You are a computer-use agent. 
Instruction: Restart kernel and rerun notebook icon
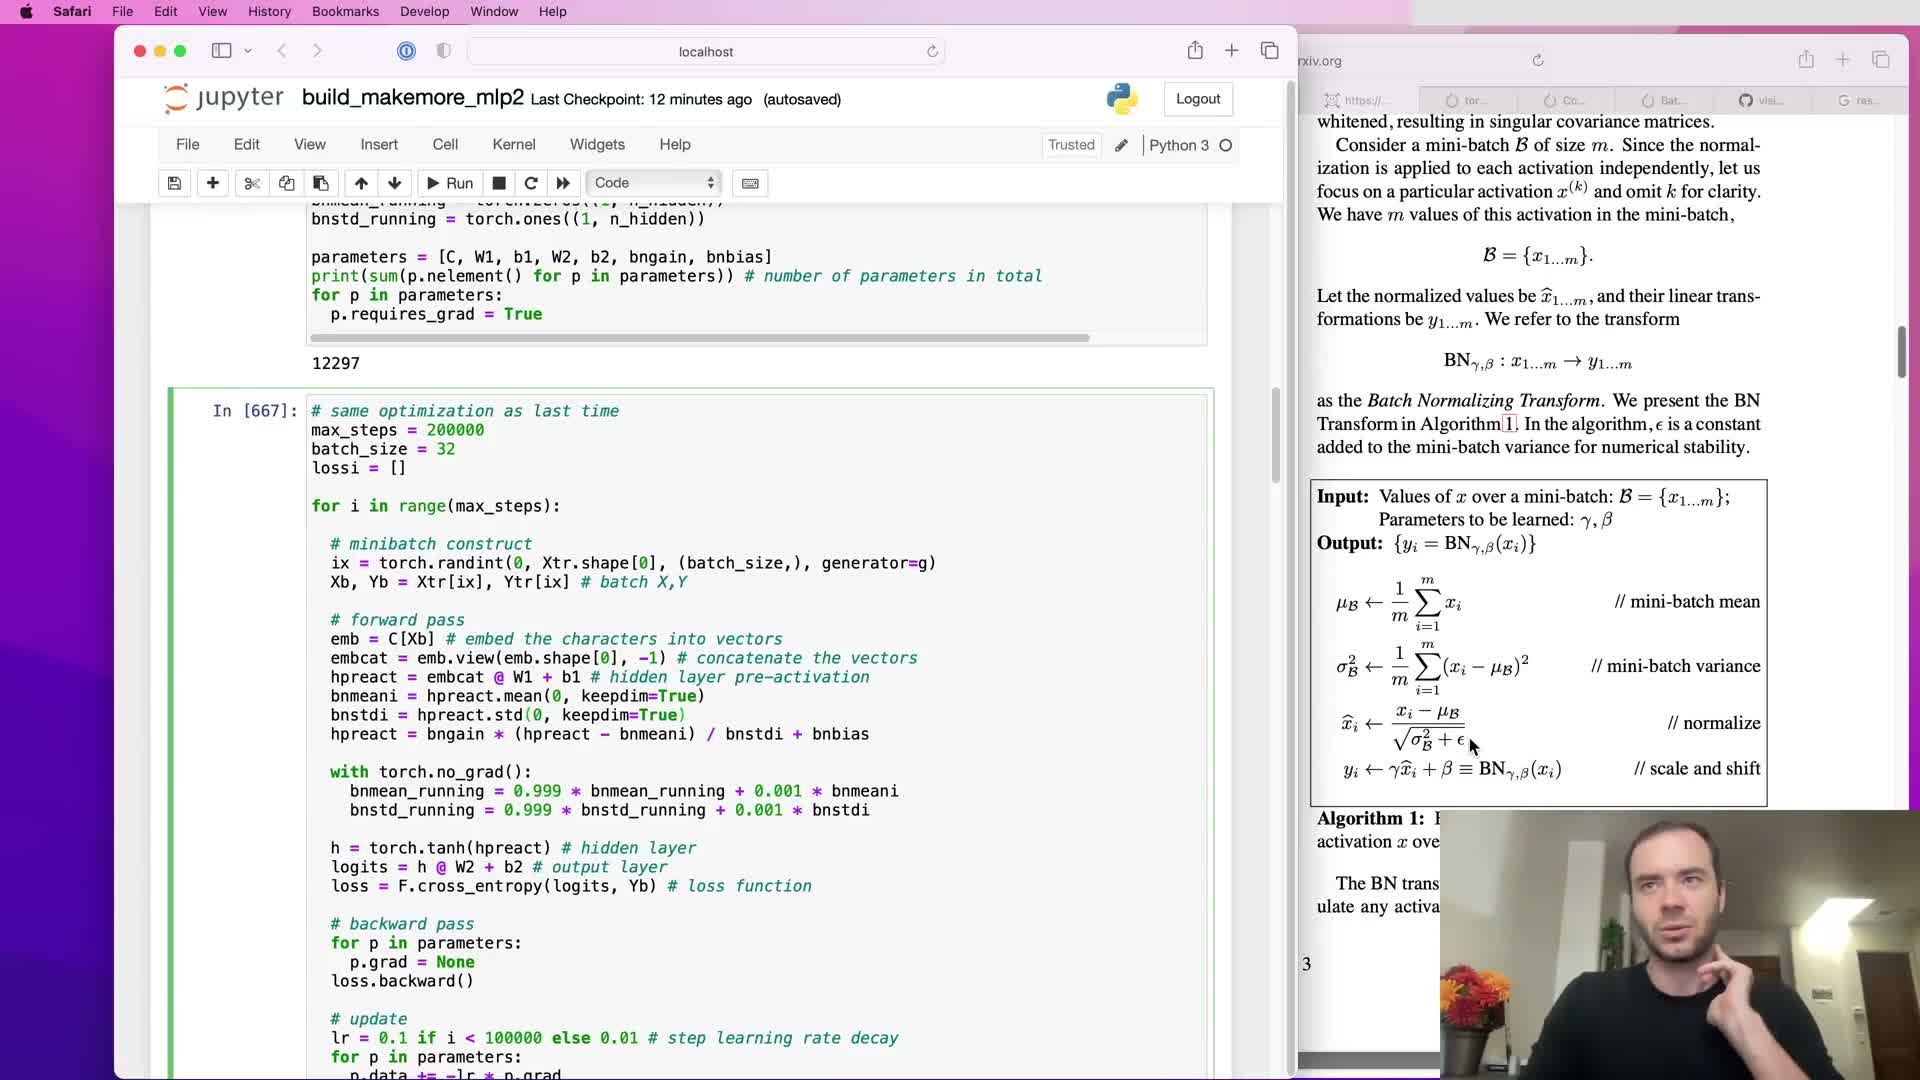(x=563, y=183)
